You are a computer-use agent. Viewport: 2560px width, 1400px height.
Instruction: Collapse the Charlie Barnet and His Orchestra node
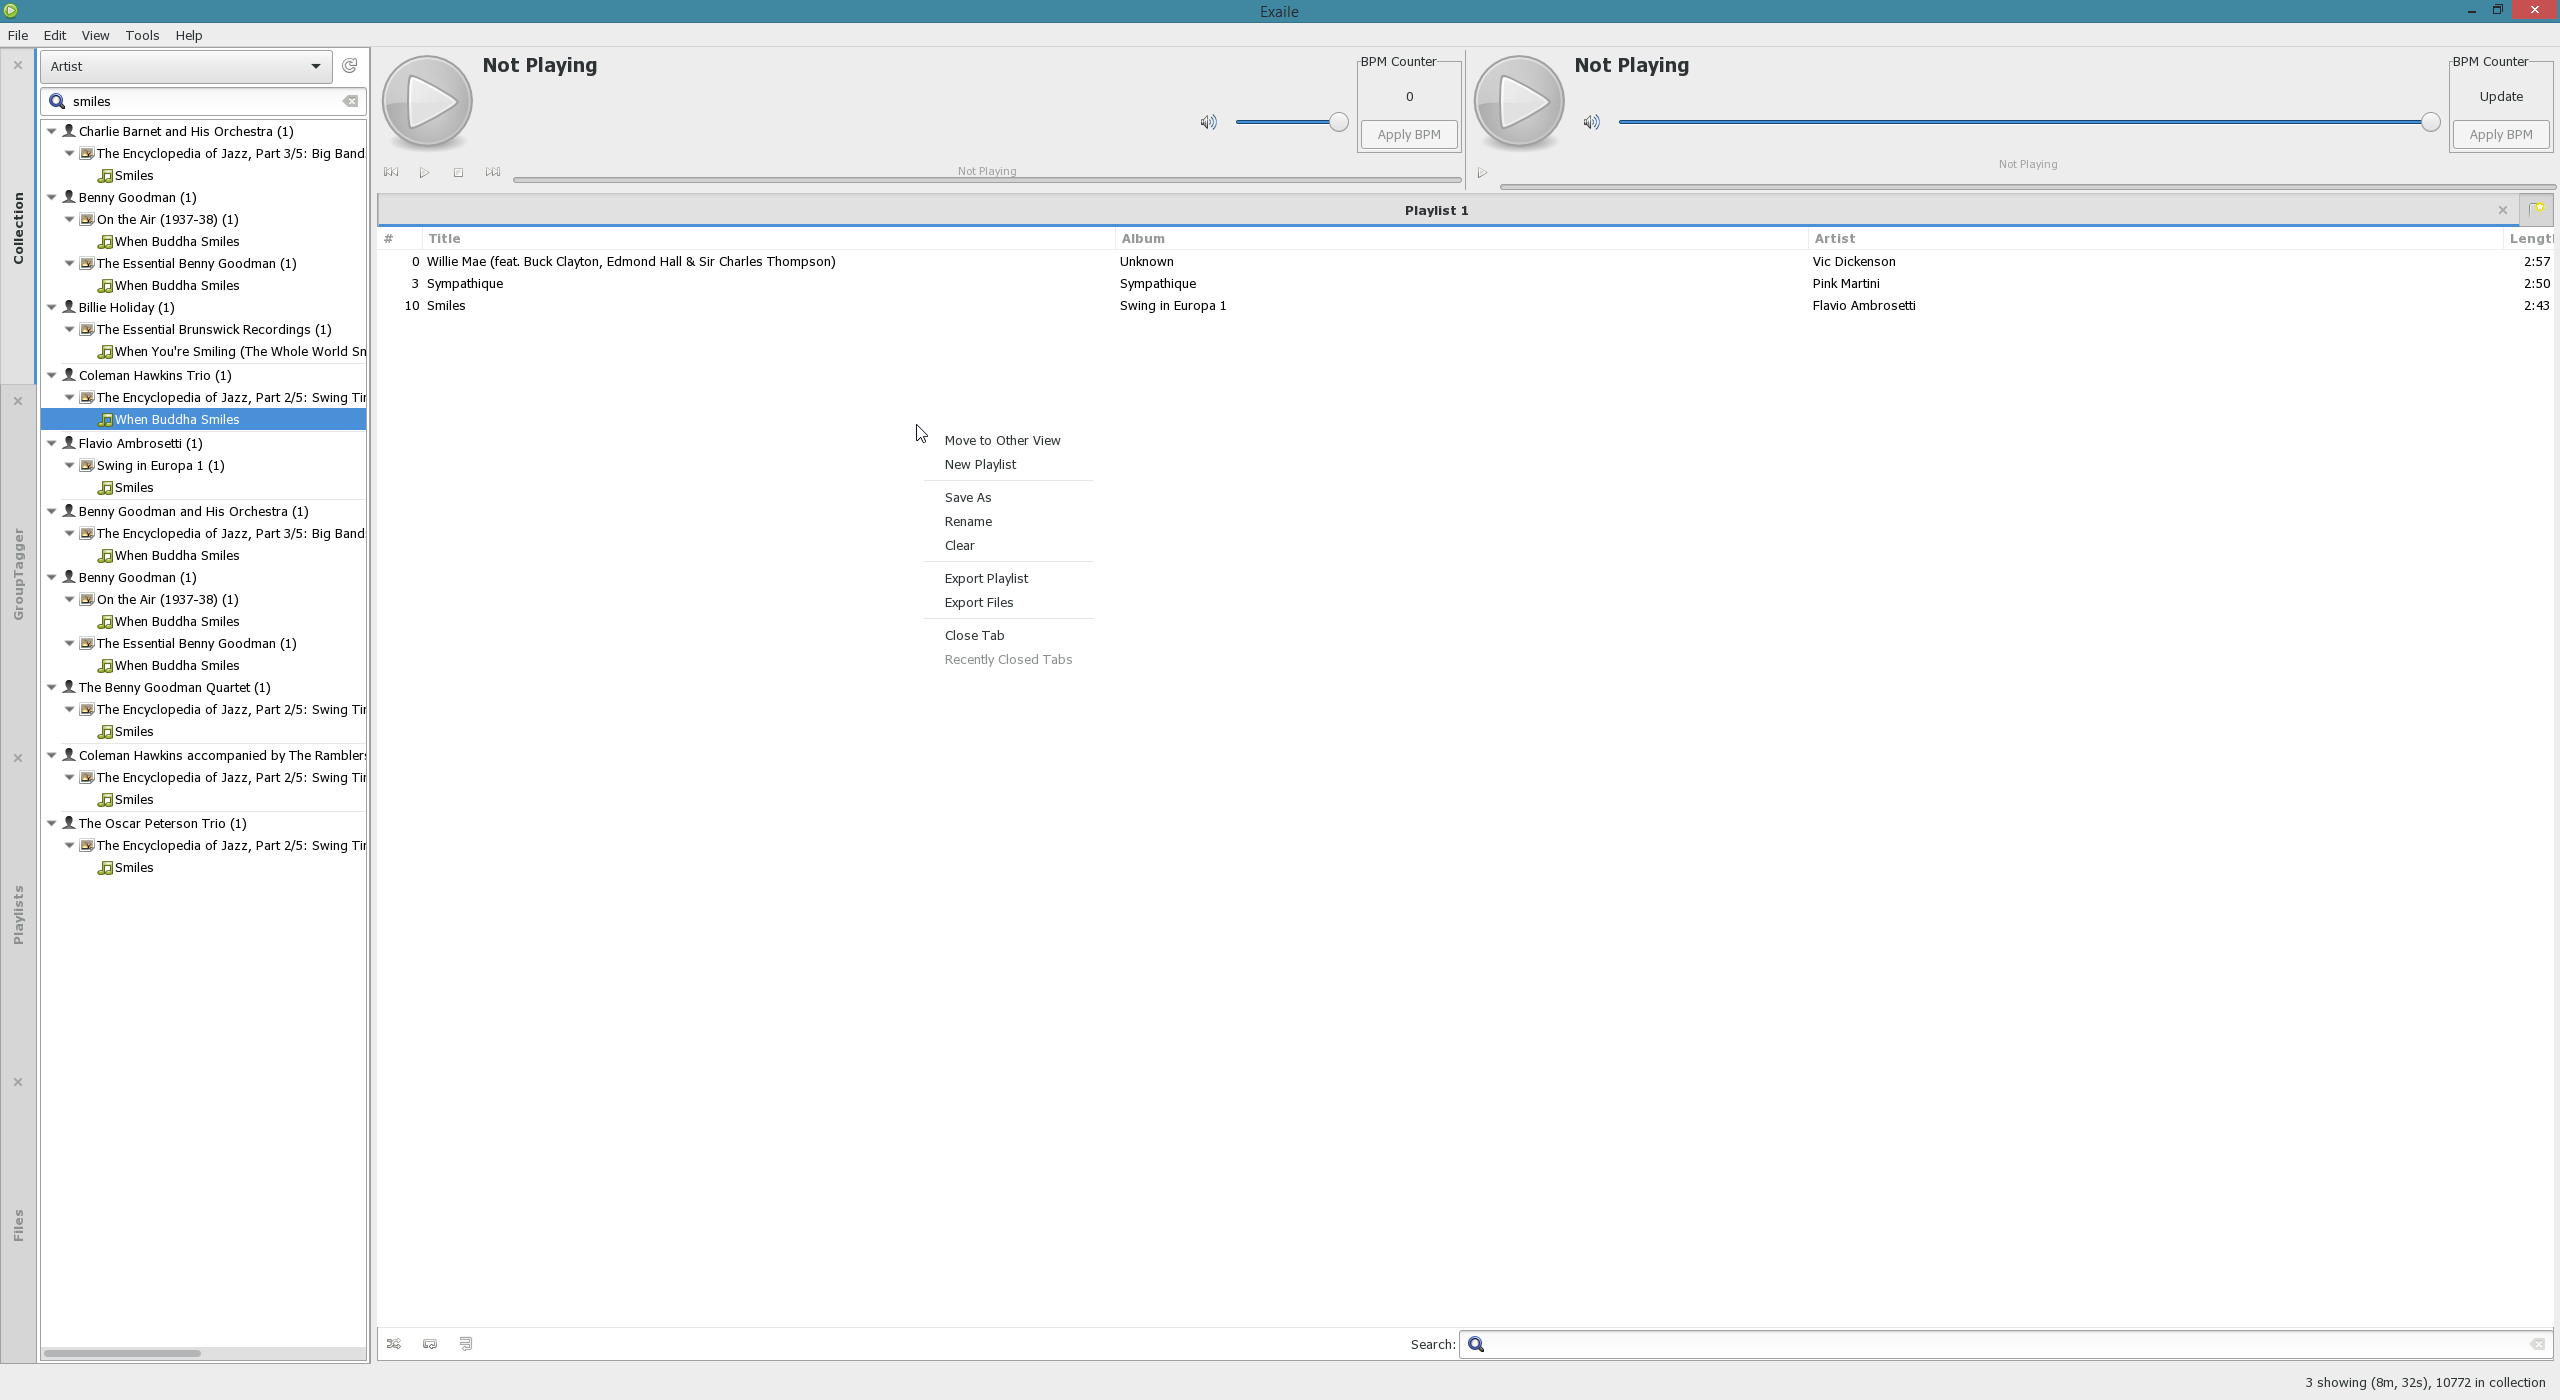tap(52, 131)
